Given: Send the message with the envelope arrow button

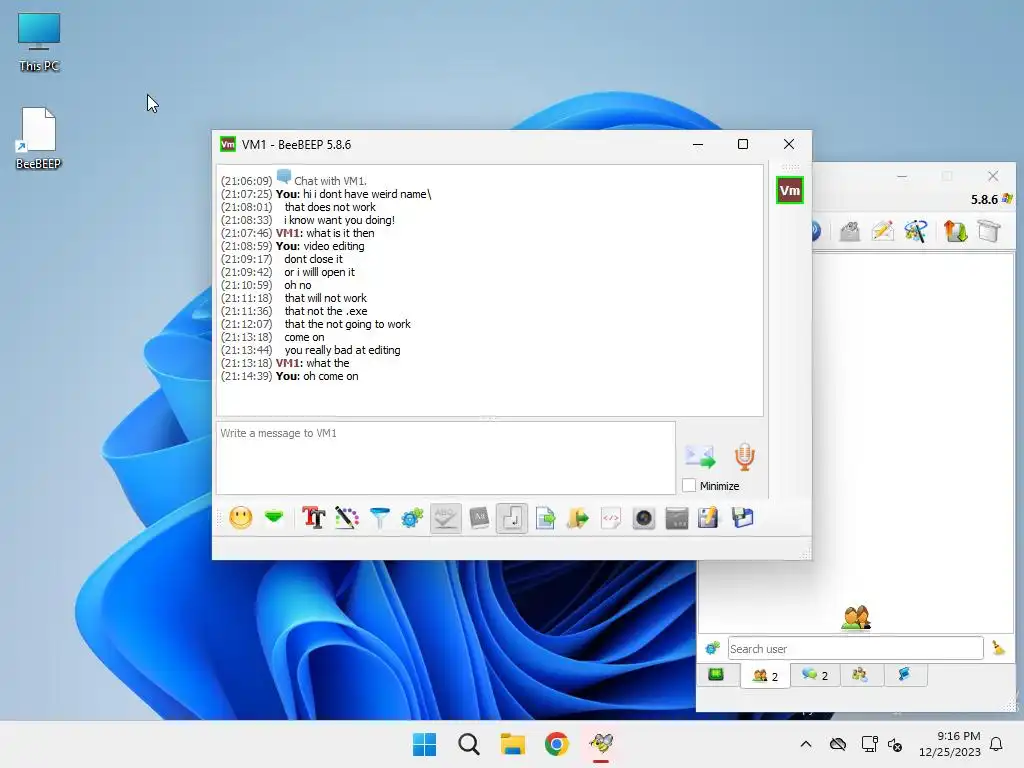Looking at the screenshot, I should (x=700, y=456).
